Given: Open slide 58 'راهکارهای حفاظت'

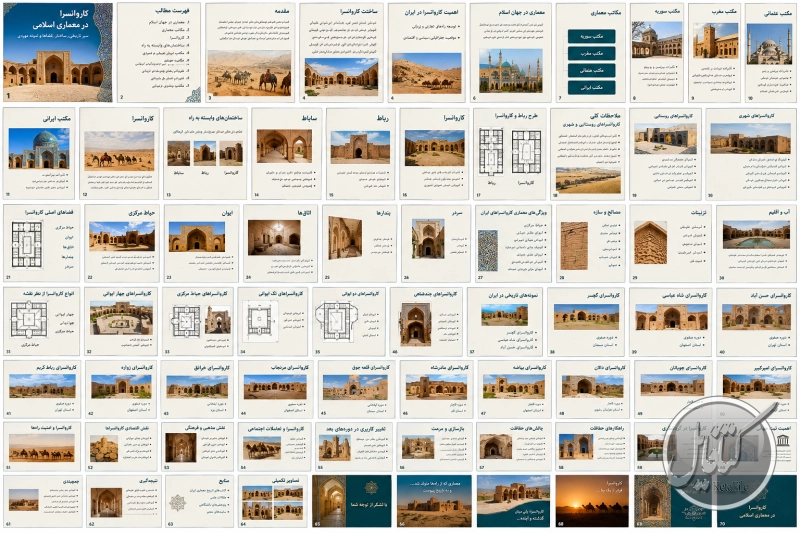Looking at the screenshot, I should (x=593, y=446).
